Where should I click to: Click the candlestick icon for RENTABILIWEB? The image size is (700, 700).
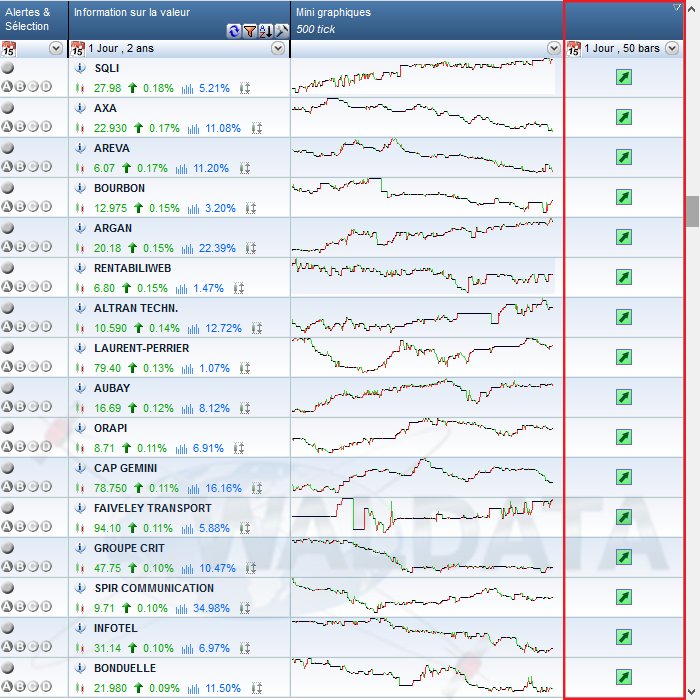pos(80,288)
